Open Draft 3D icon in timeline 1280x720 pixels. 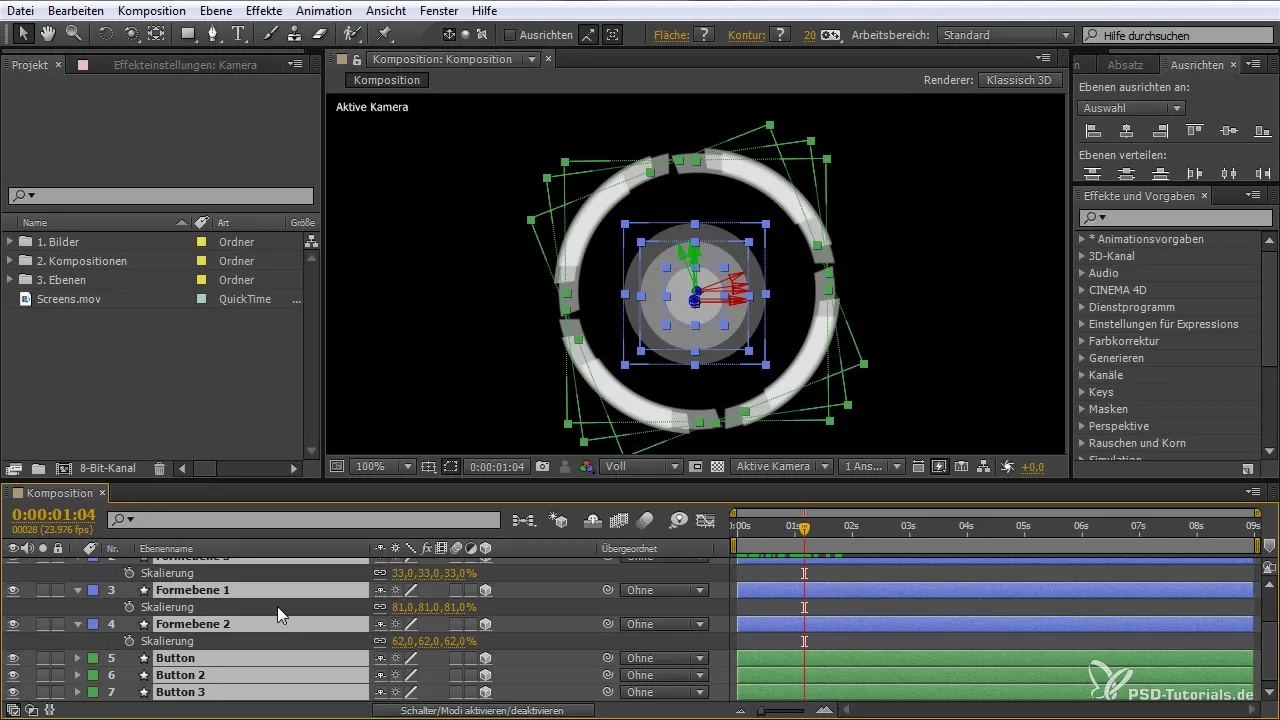pyautogui.click(x=560, y=520)
